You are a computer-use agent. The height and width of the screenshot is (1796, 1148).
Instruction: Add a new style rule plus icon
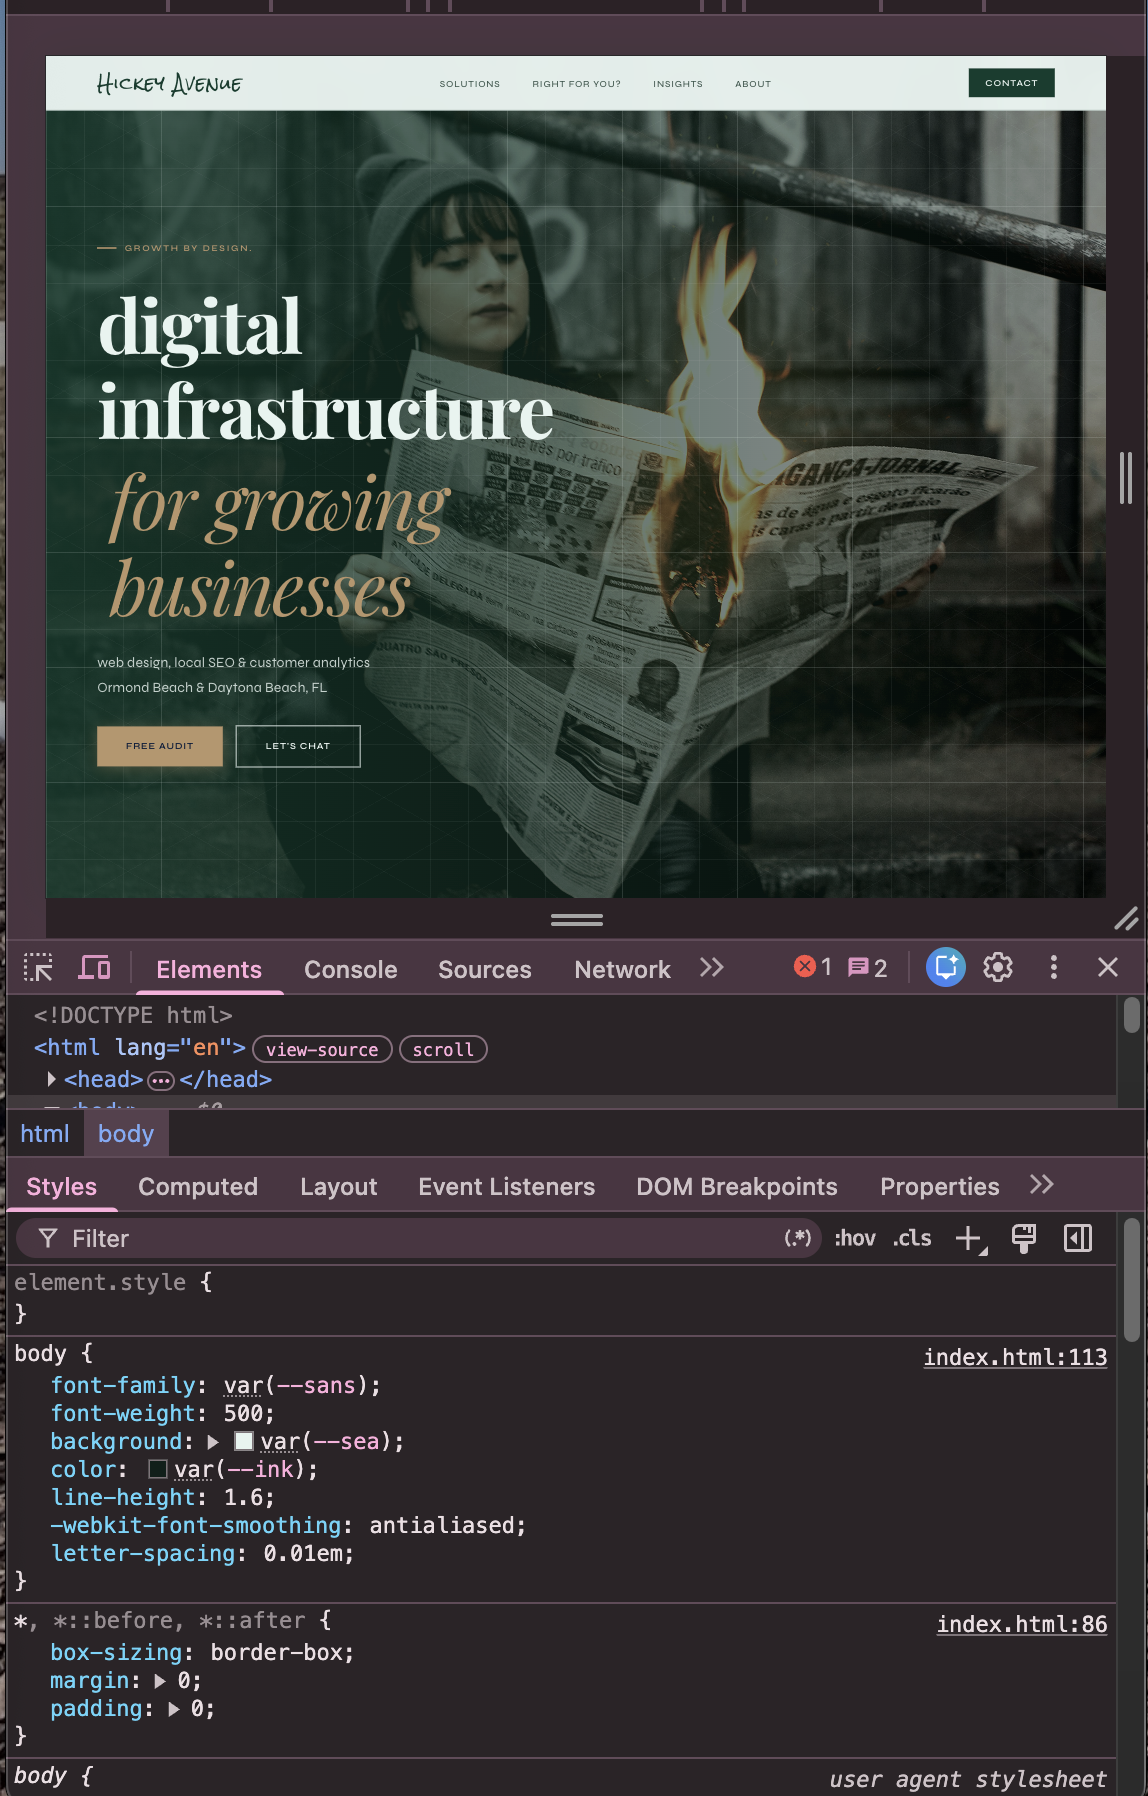point(970,1239)
